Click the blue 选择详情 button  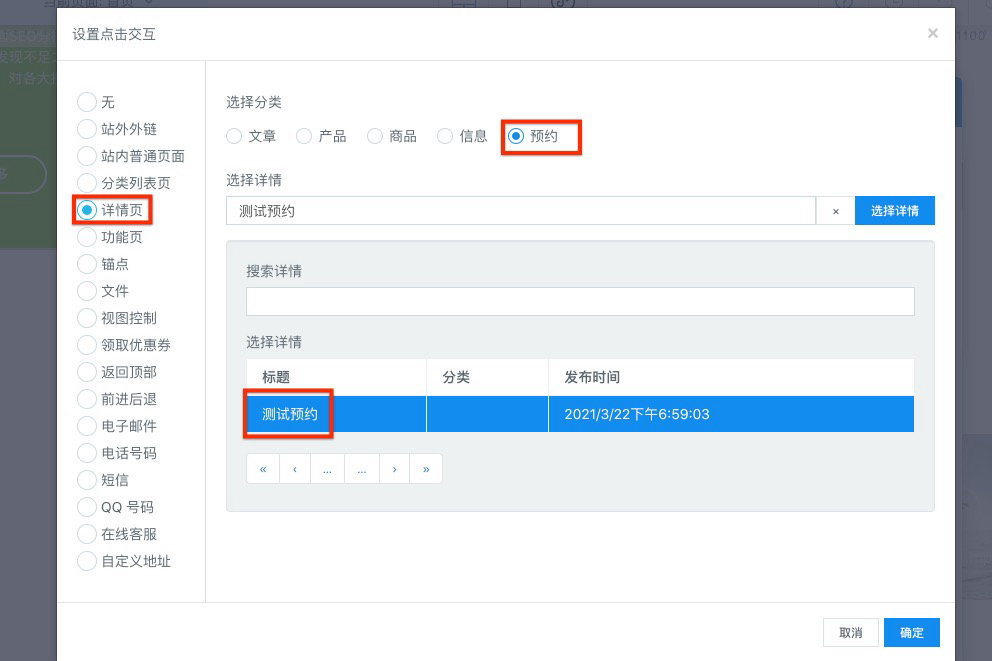point(895,211)
